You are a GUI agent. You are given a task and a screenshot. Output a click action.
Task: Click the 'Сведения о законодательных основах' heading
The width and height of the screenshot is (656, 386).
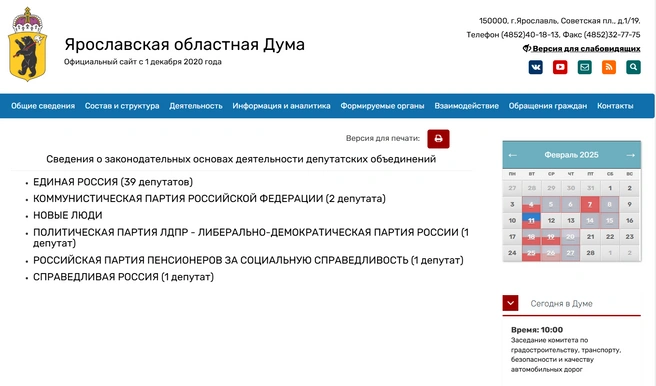(x=241, y=159)
